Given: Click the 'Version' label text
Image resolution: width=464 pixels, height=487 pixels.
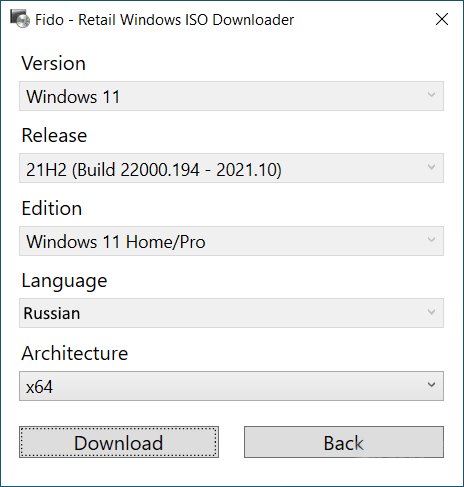Looking at the screenshot, I should (54, 63).
